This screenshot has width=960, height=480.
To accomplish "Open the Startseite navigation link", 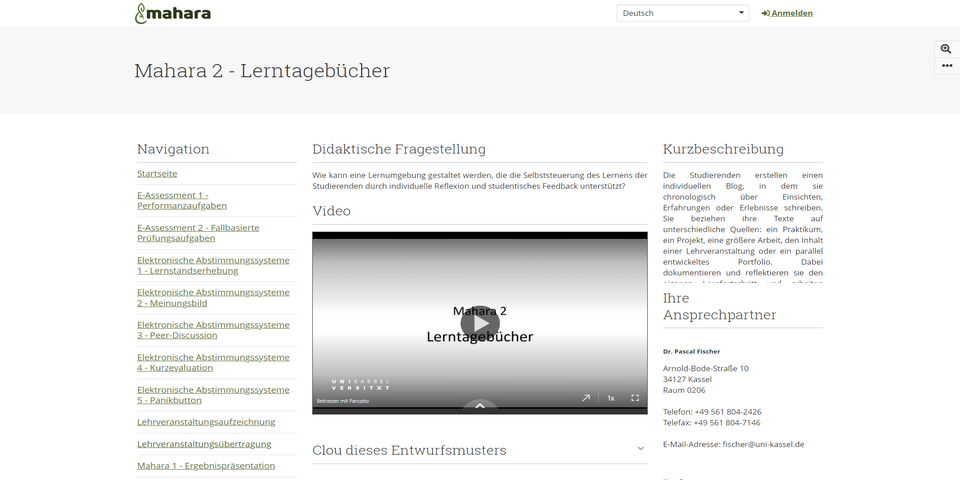I will click(157, 173).
